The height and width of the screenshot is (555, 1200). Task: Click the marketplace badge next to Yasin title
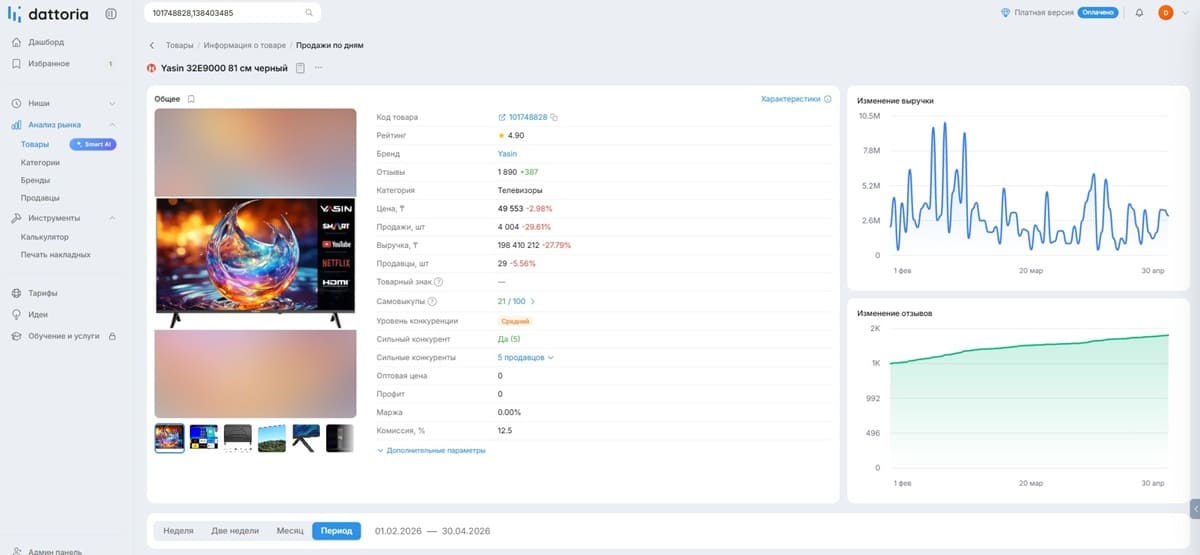[152, 68]
